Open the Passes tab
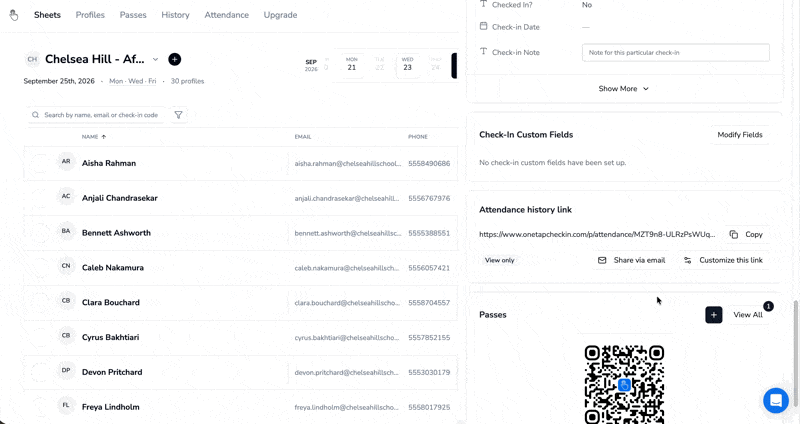 tap(133, 15)
